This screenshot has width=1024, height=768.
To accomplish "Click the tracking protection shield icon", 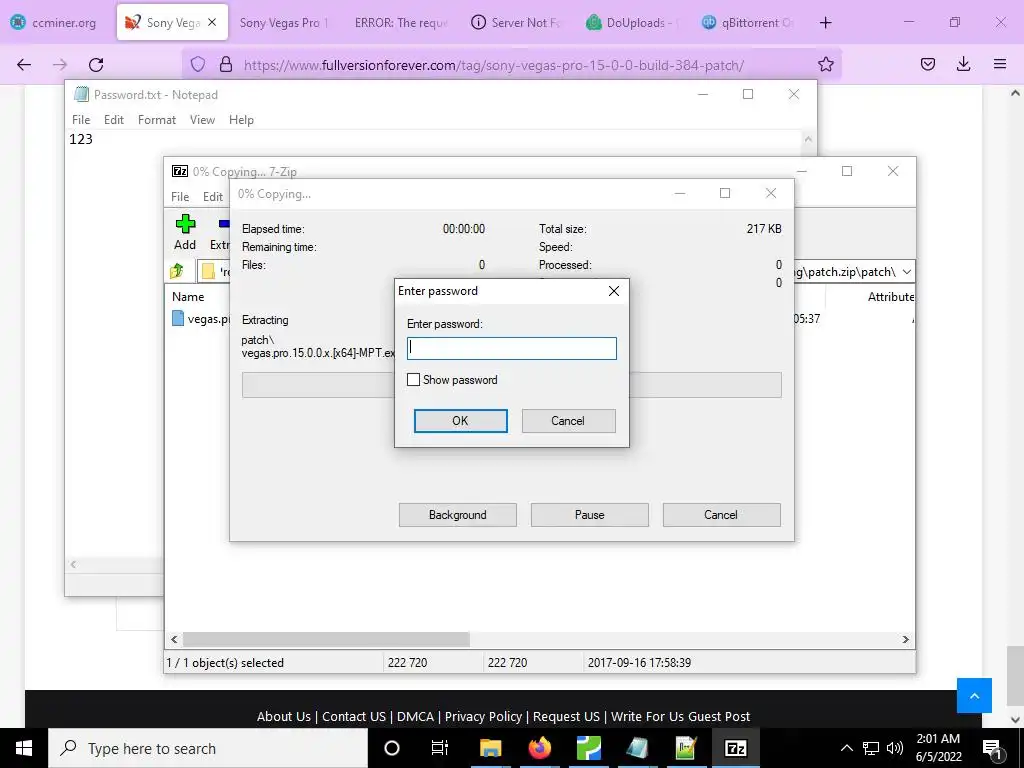I will coord(198,64).
